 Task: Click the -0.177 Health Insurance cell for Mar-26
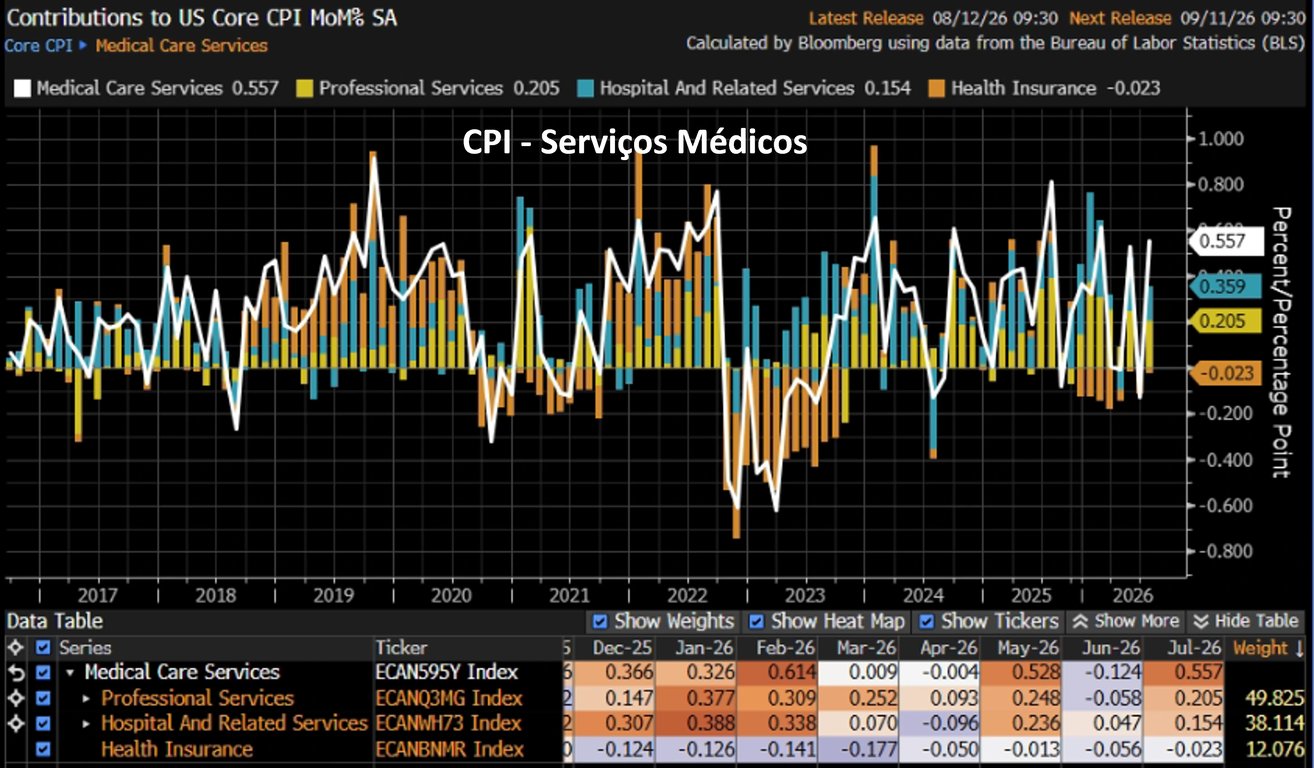860,749
